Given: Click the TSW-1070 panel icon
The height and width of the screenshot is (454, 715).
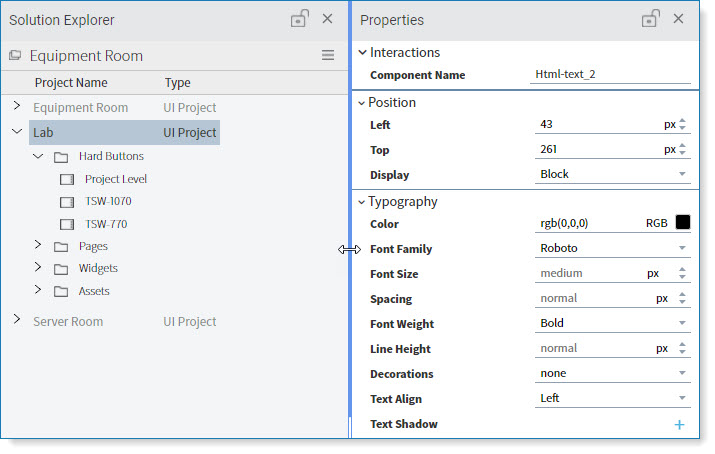Looking at the screenshot, I should tap(67, 202).
